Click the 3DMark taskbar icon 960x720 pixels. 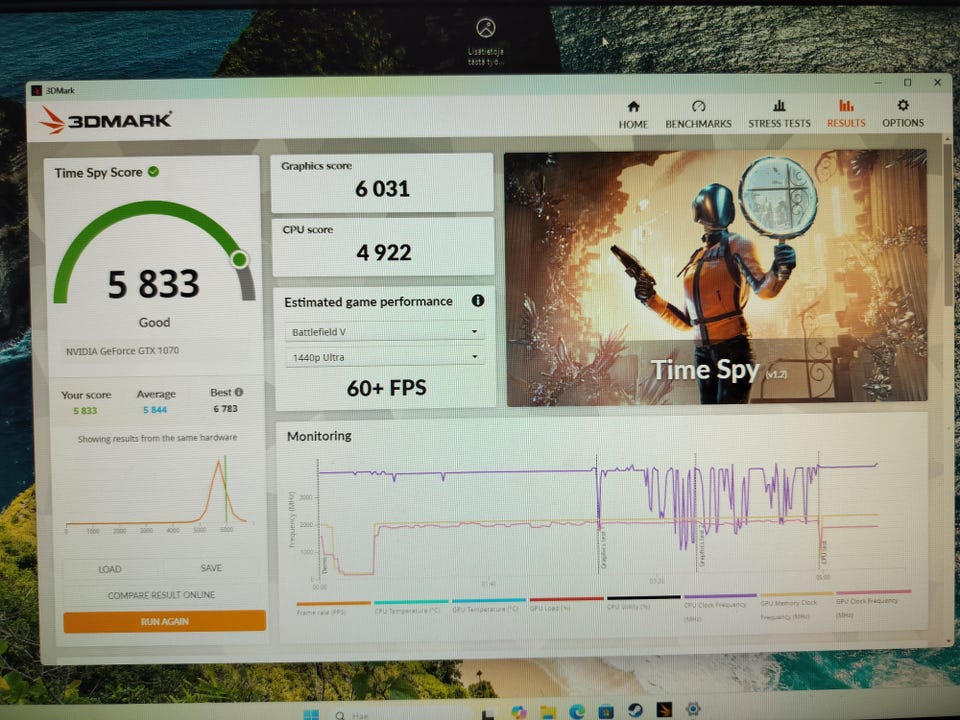pyautogui.click(x=664, y=710)
